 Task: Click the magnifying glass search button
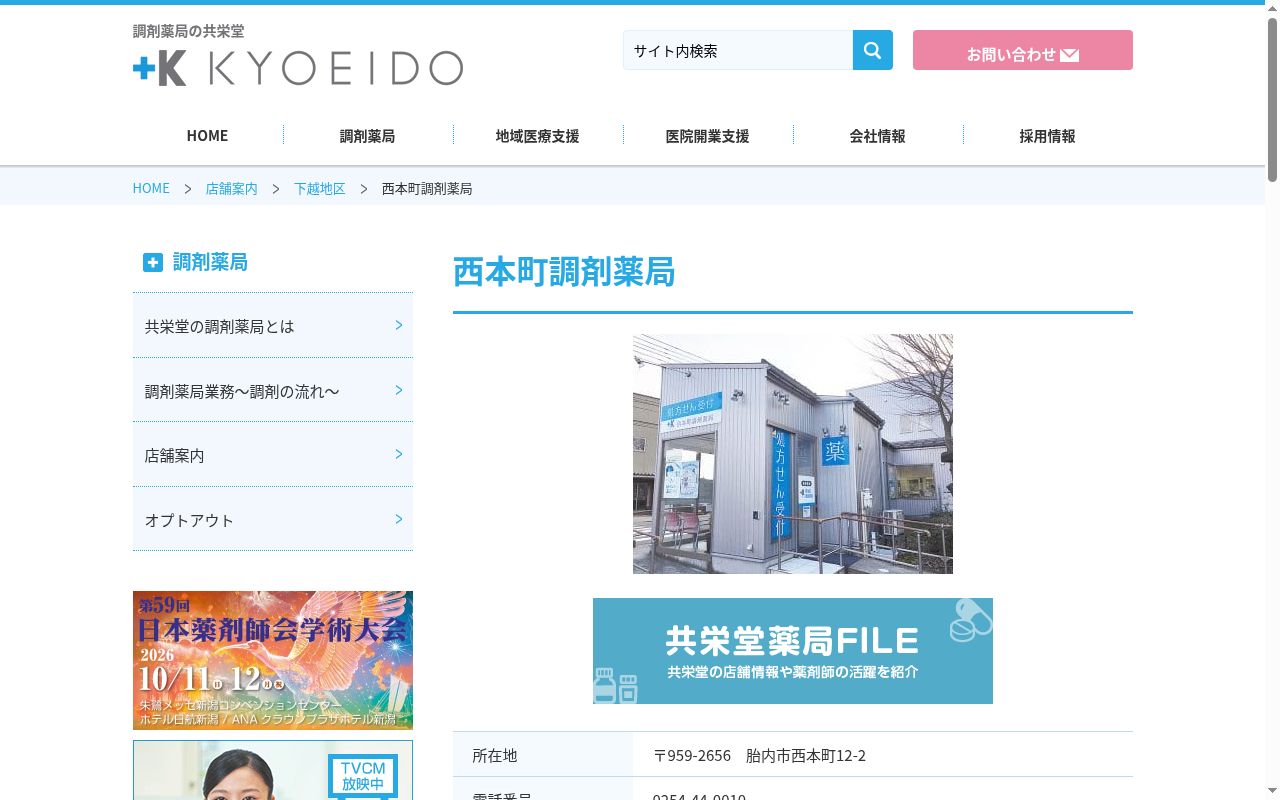tap(872, 50)
